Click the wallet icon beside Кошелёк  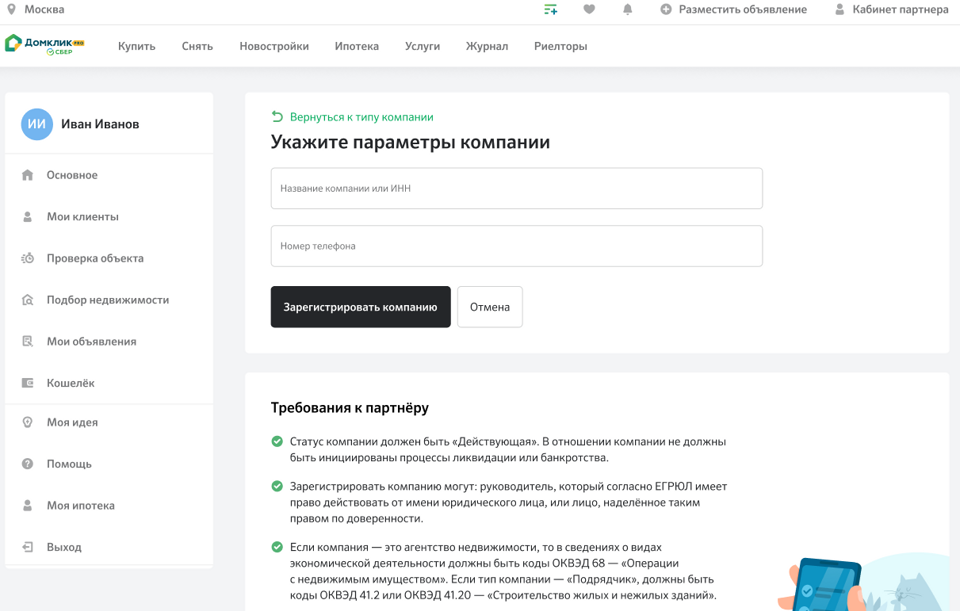(x=28, y=383)
